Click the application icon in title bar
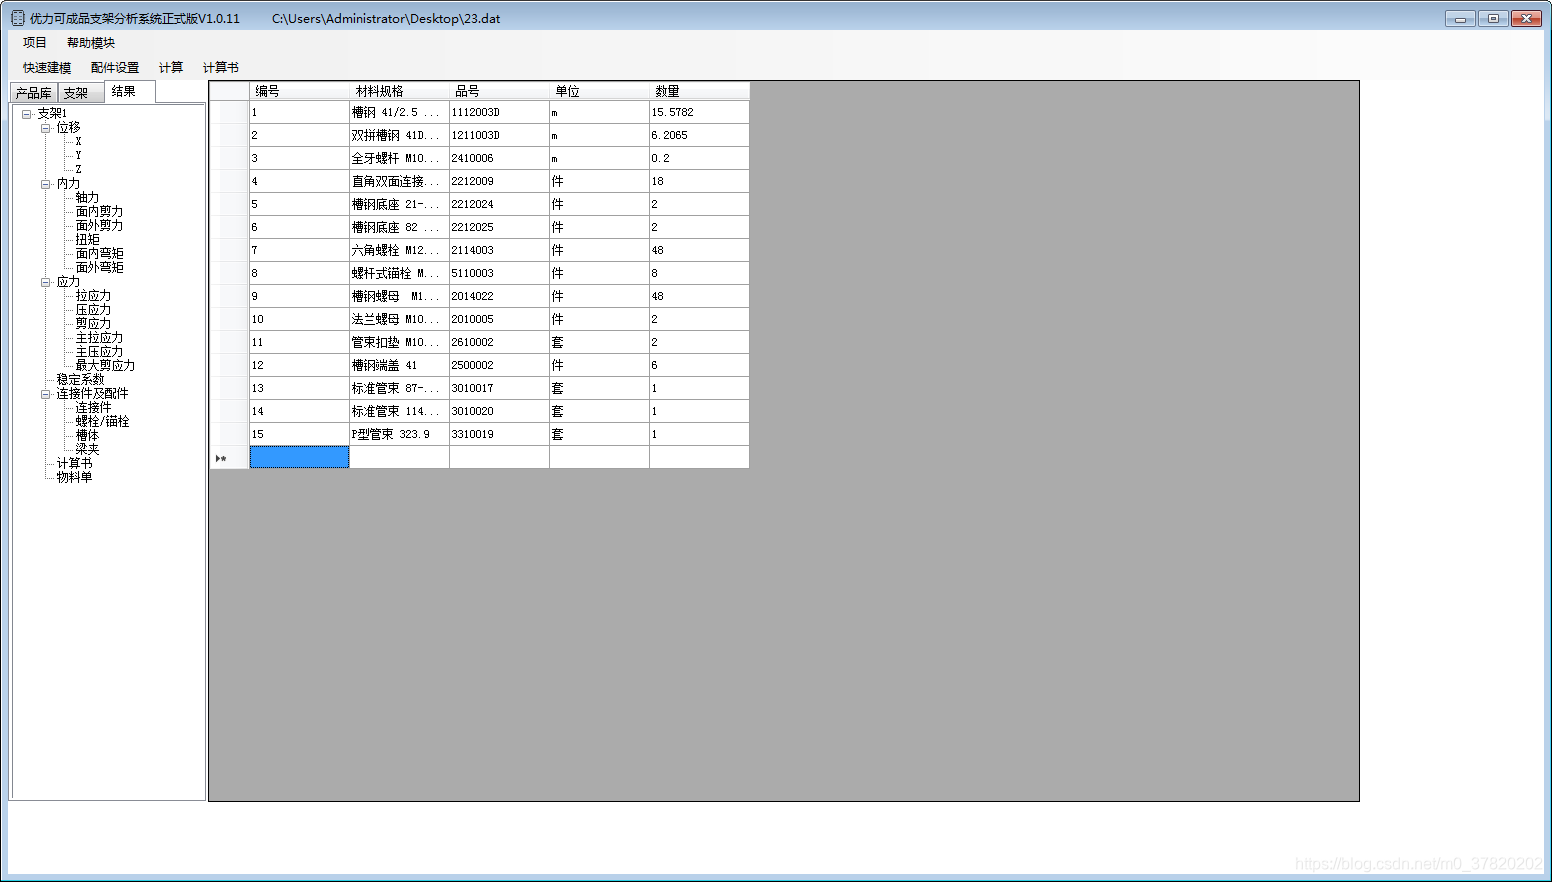This screenshot has width=1552, height=882. point(17,18)
